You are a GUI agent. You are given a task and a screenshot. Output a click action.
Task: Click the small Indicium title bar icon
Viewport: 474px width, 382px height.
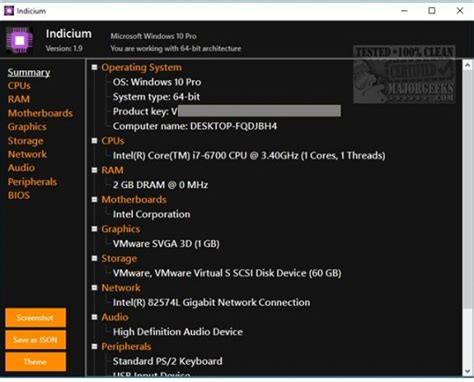click(x=9, y=11)
